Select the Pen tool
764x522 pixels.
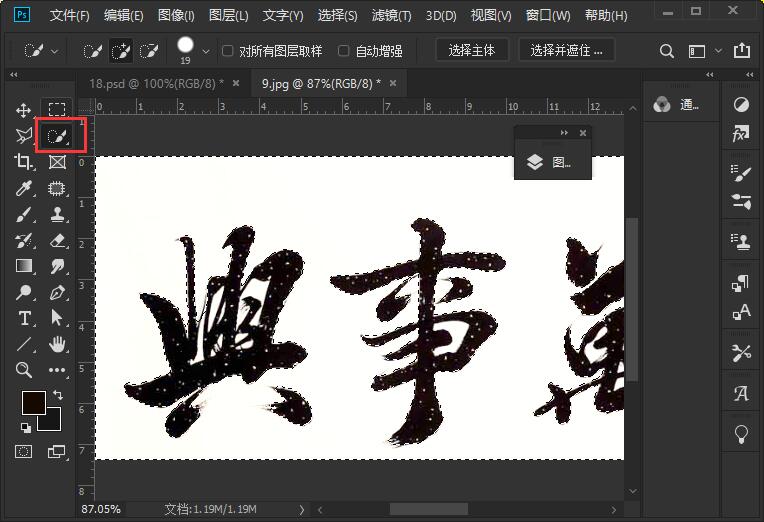[x=57, y=292]
